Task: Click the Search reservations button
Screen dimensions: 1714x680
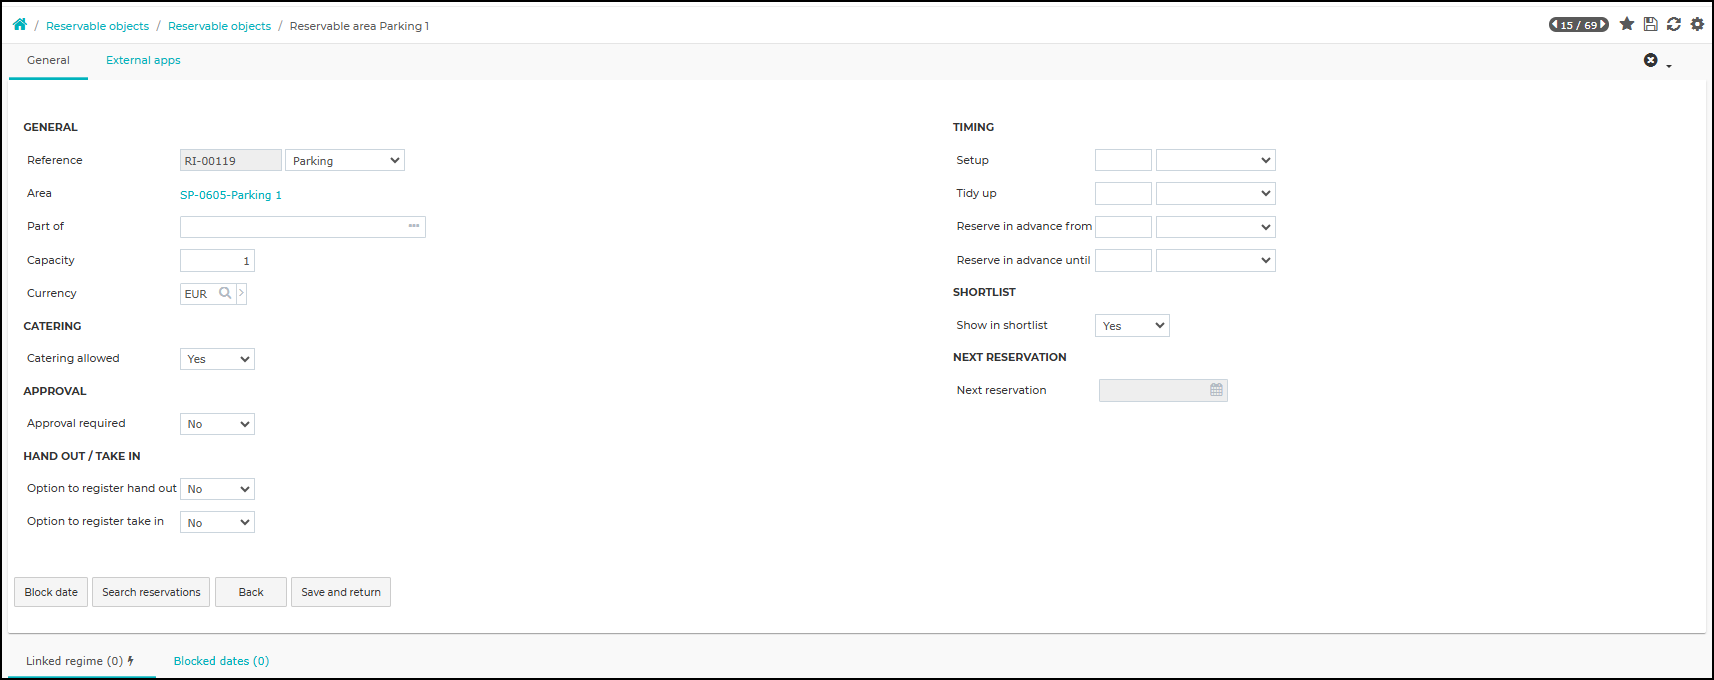Action: pos(151,592)
